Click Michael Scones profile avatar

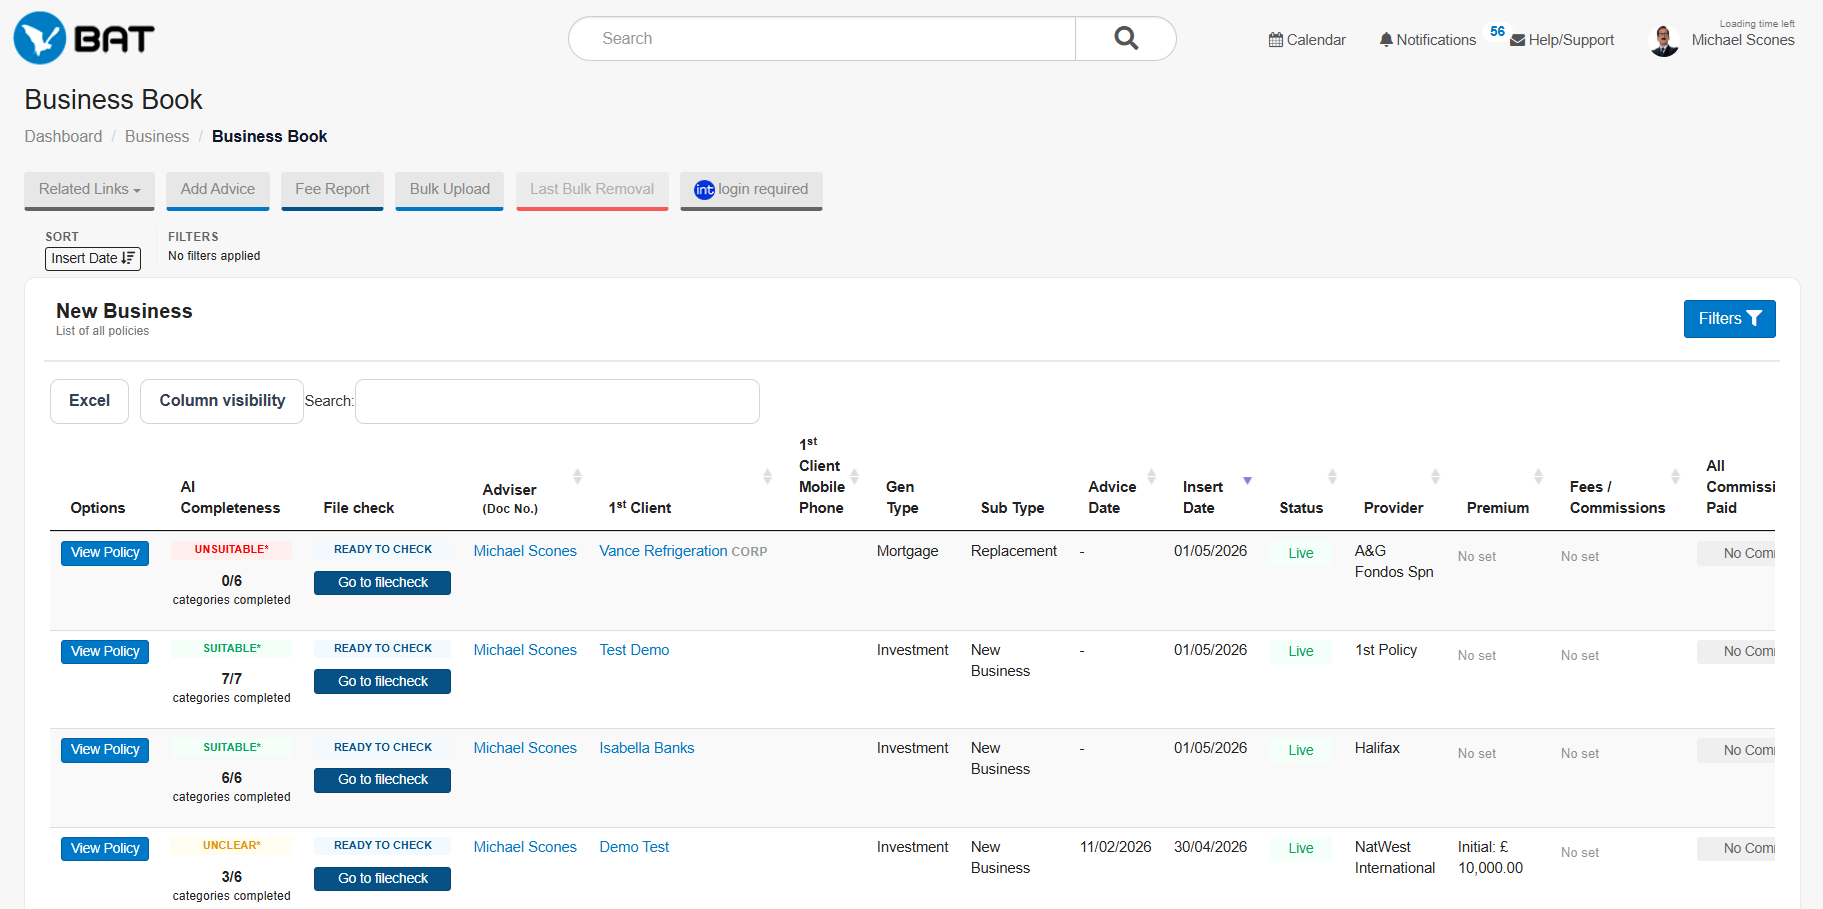tap(1664, 40)
